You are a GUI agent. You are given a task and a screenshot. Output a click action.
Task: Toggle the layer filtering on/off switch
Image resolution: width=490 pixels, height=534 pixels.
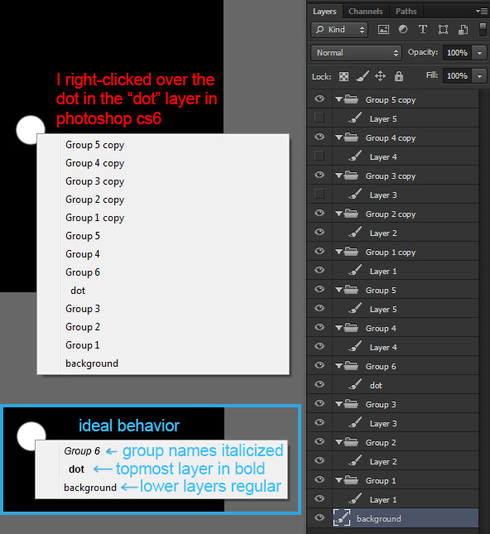483,29
